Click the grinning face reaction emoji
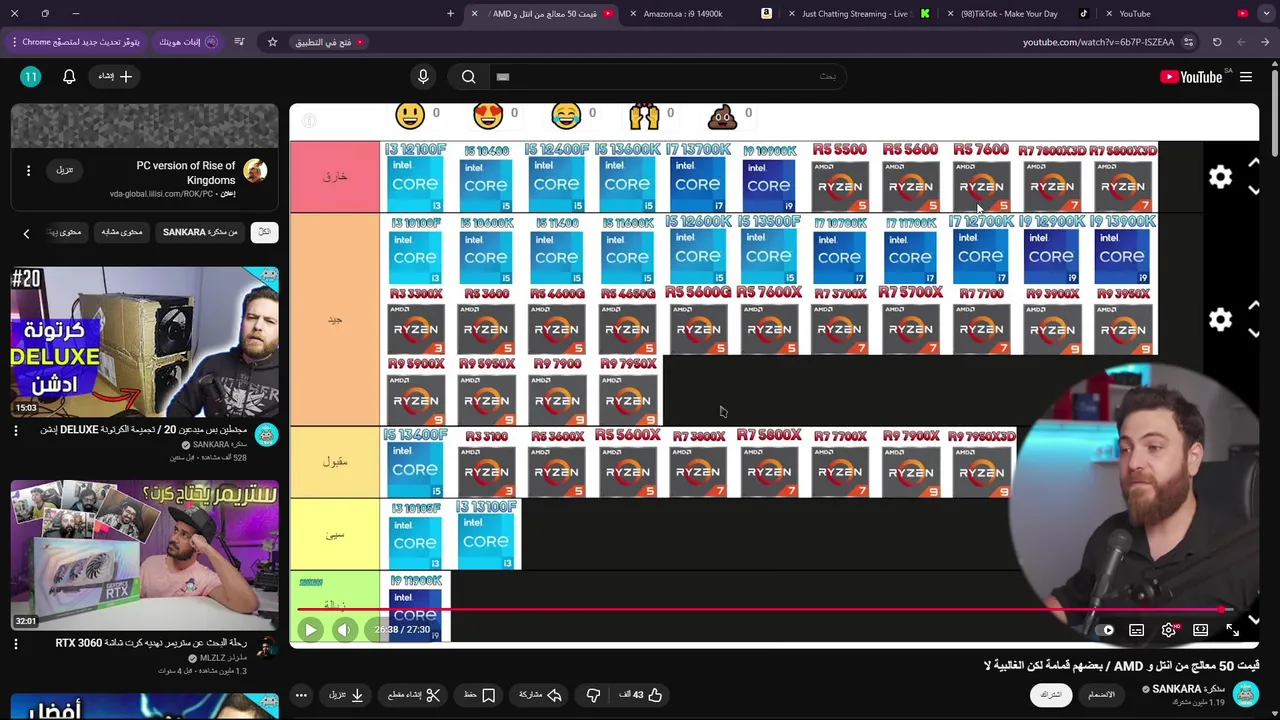1280x720 pixels. (410, 116)
